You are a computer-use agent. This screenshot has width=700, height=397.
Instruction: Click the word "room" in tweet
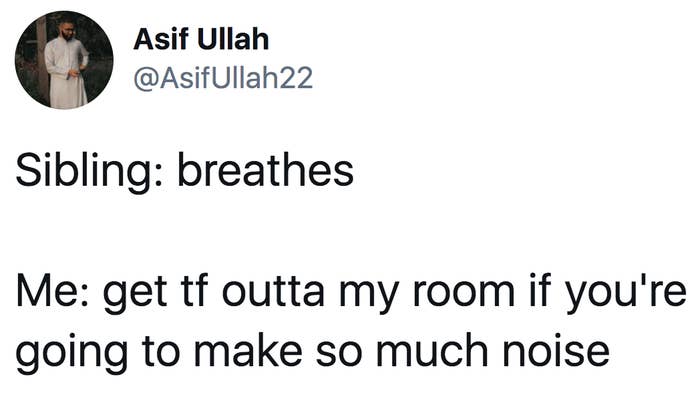(x=464, y=295)
